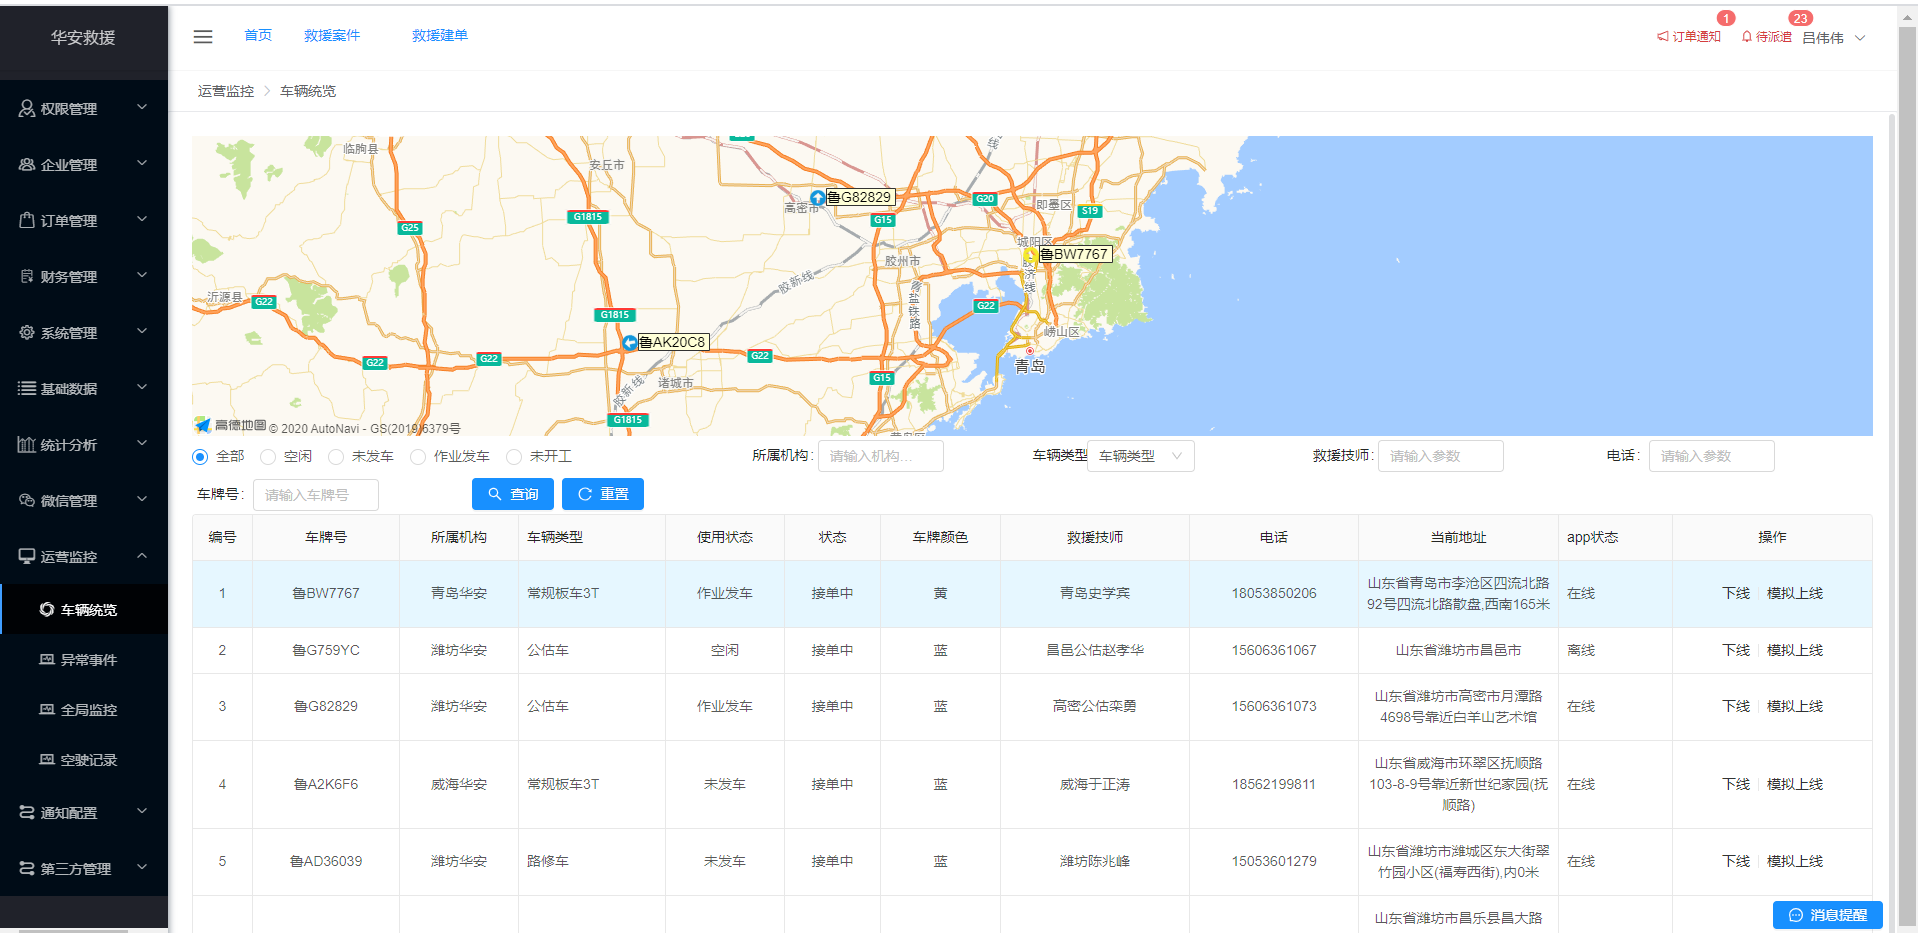The height and width of the screenshot is (933, 1918).
Task: Click vehicle marker 鲁AK20C8 on map
Action: (x=630, y=343)
